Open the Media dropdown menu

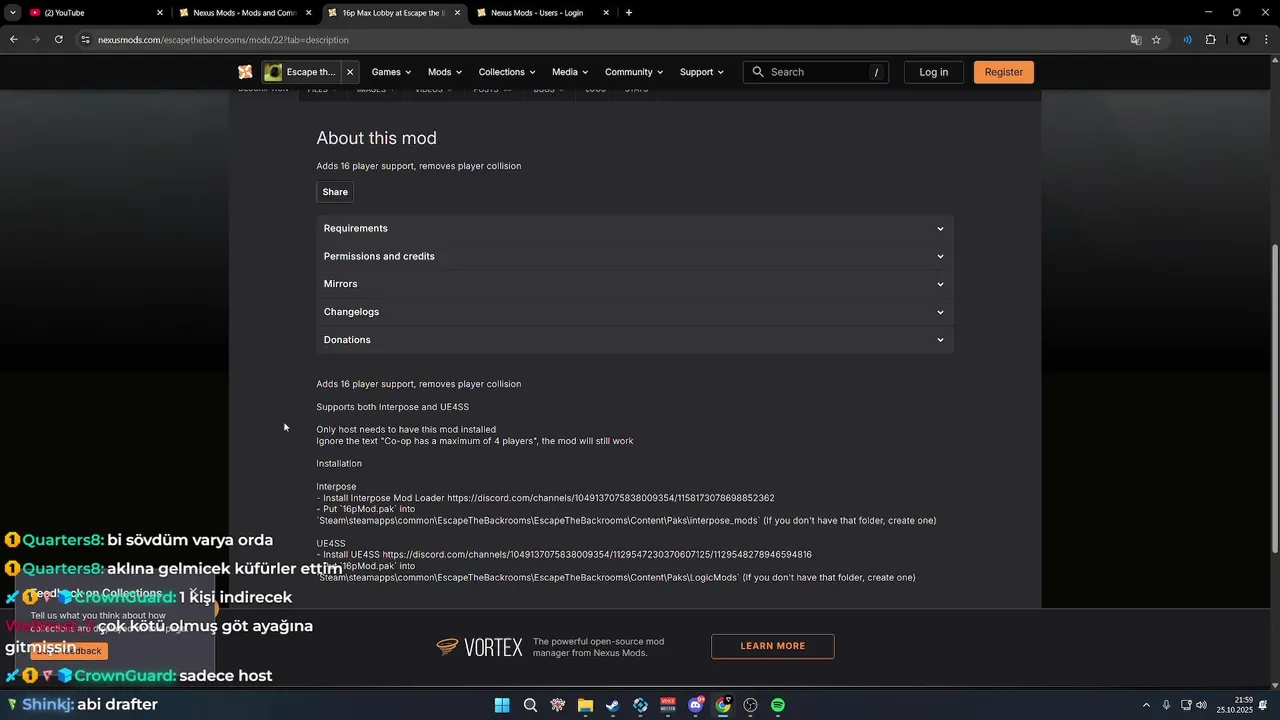point(570,72)
